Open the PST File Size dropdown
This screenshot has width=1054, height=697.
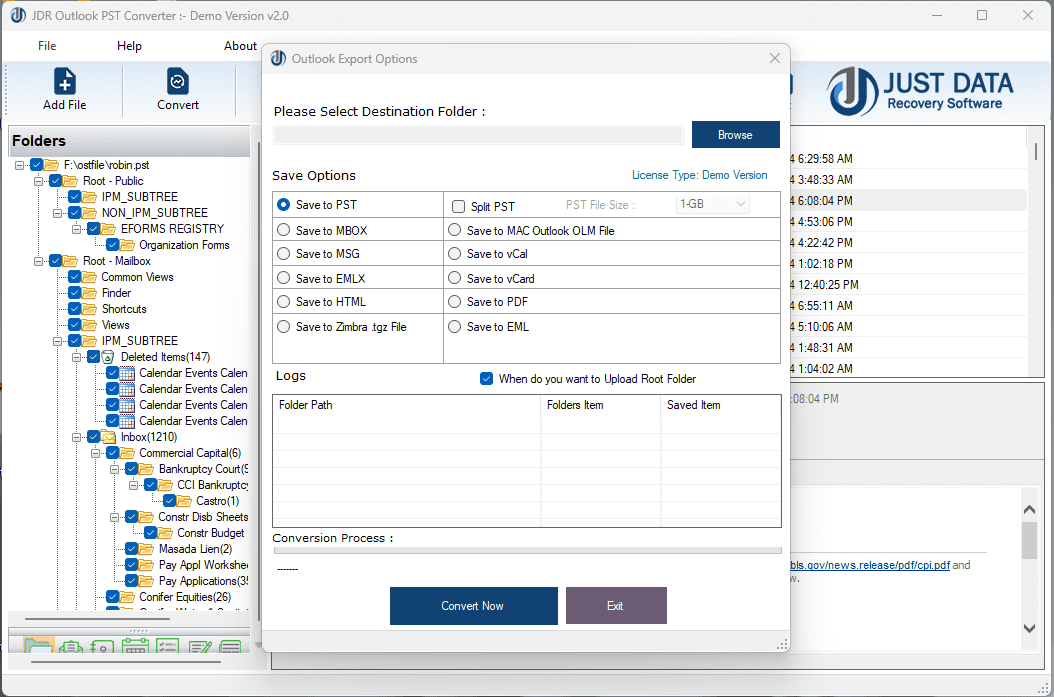pos(712,203)
